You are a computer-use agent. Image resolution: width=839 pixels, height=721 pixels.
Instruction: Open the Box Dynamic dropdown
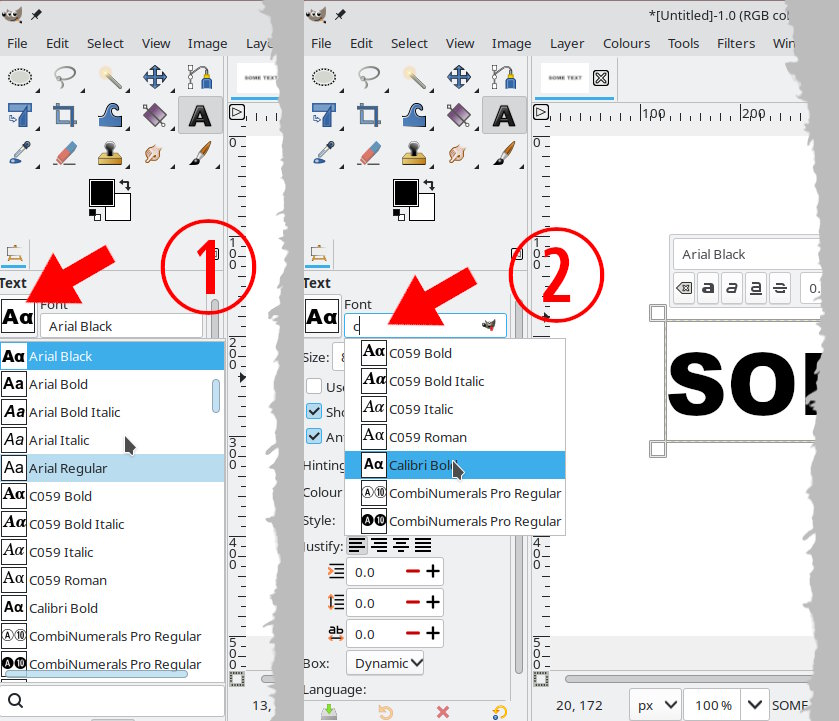pyautogui.click(x=385, y=663)
